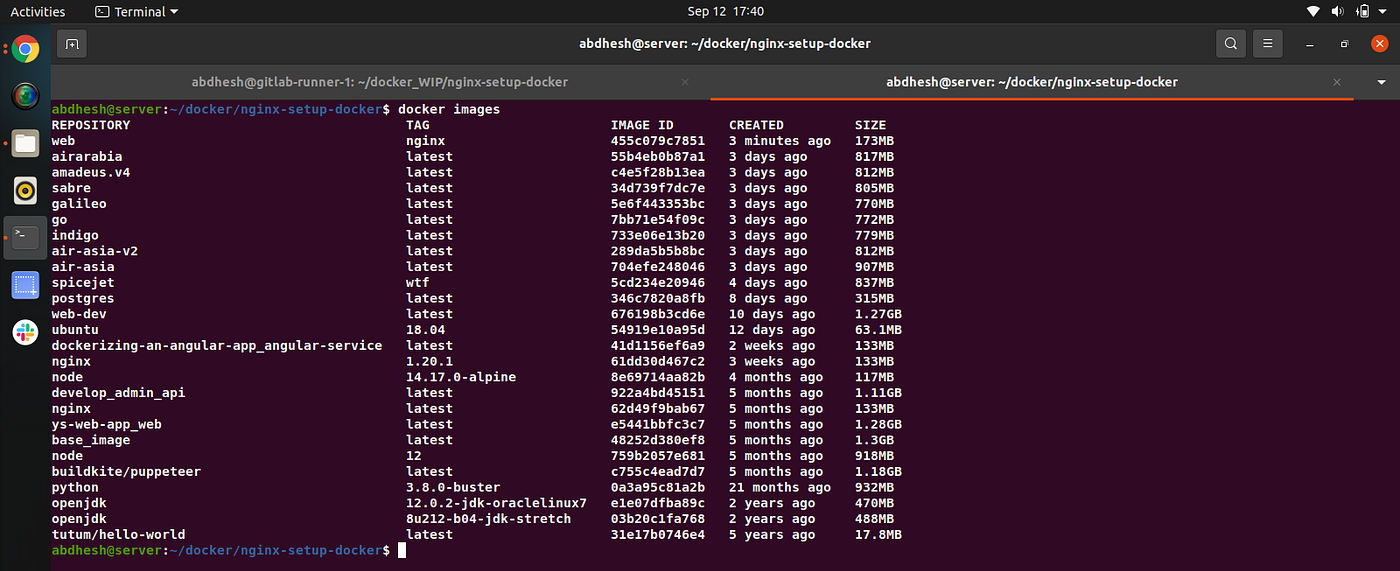This screenshot has width=1400, height=571.
Task: Click 'dockerizing-an-angular-app_angular-service' repository name
Action: pyautogui.click(x=217, y=345)
